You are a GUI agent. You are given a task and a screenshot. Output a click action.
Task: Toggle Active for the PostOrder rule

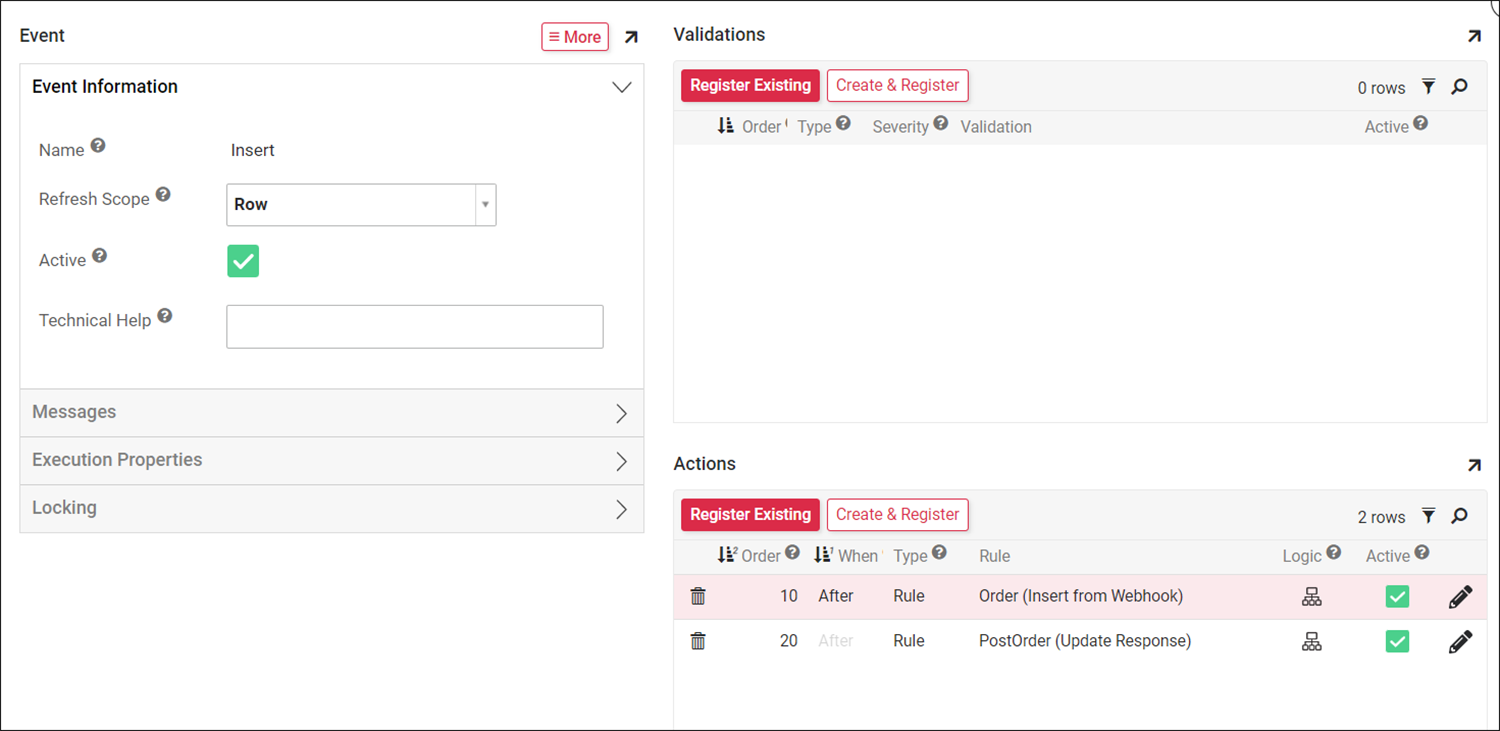coord(1397,641)
